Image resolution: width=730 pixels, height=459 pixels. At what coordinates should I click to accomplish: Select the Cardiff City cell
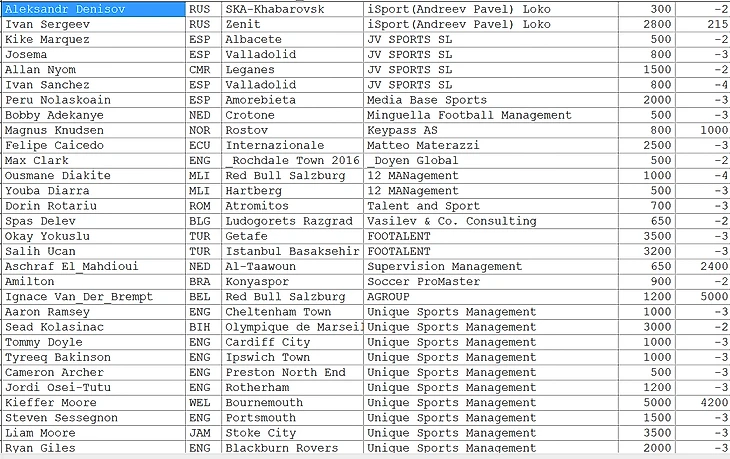click(292, 342)
